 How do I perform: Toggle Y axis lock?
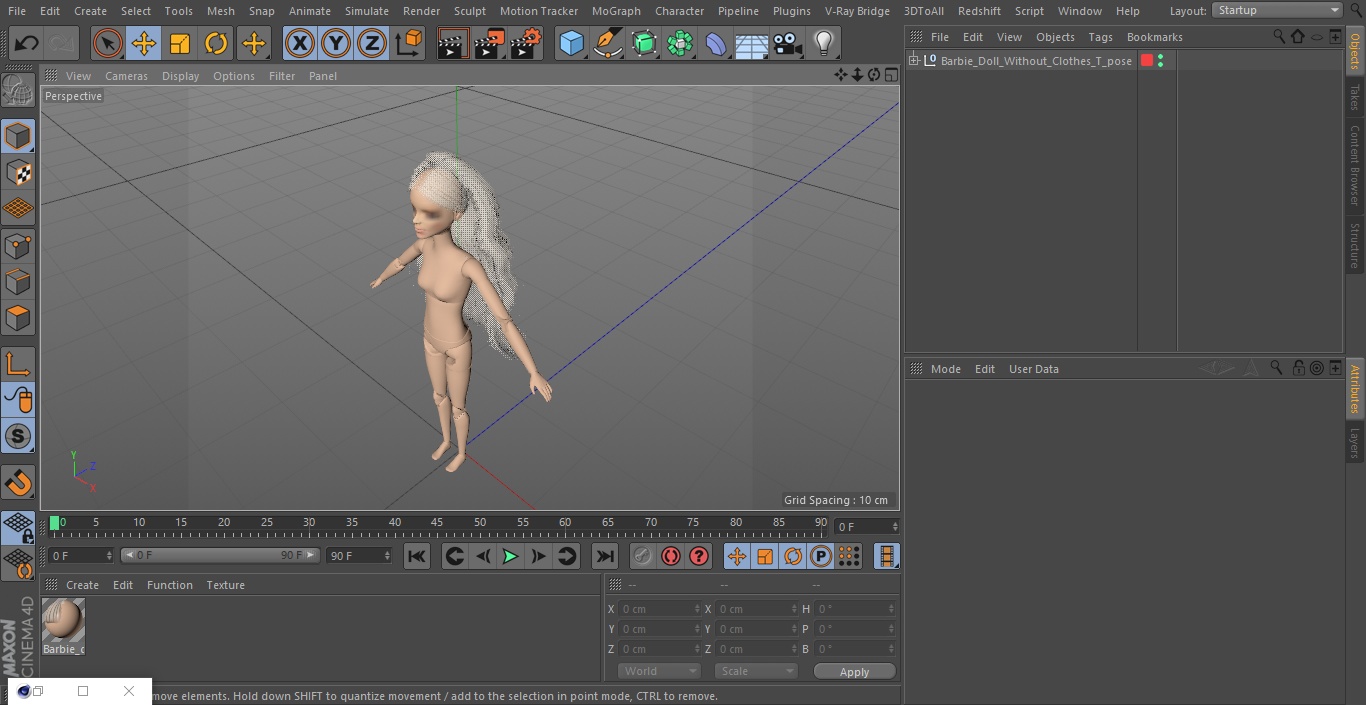click(x=336, y=43)
